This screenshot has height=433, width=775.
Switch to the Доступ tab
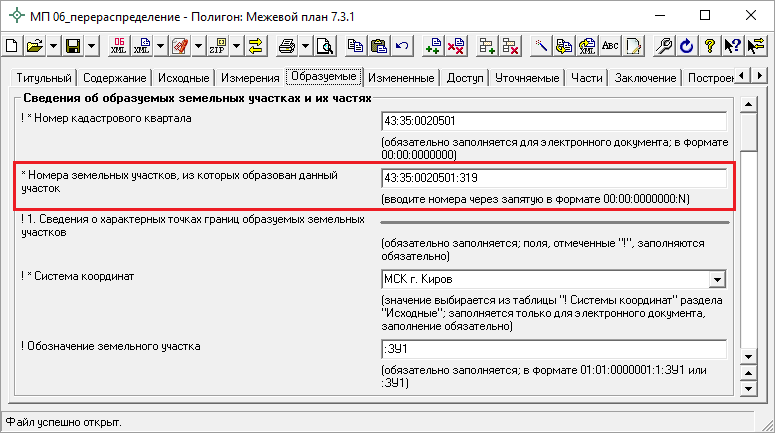pyautogui.click(x=465, y=78)
